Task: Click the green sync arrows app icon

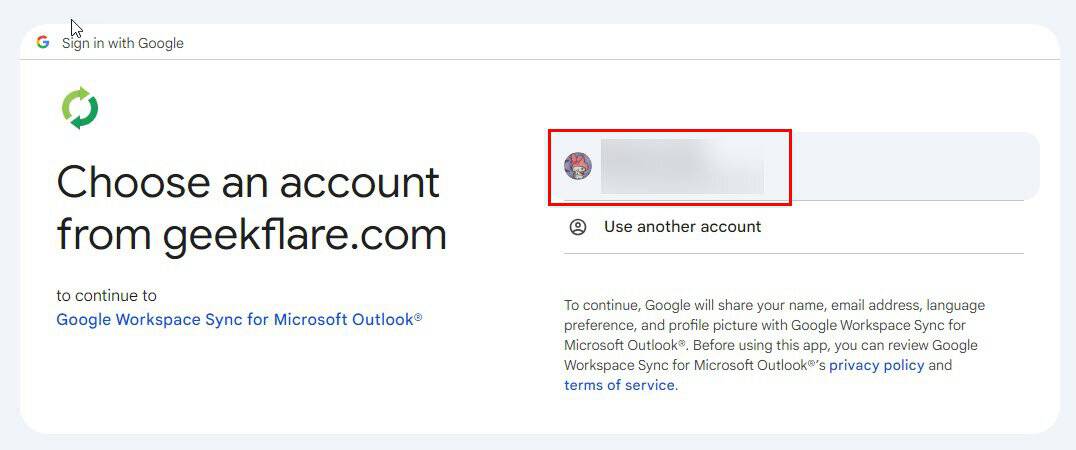Action: coord(80,108)
